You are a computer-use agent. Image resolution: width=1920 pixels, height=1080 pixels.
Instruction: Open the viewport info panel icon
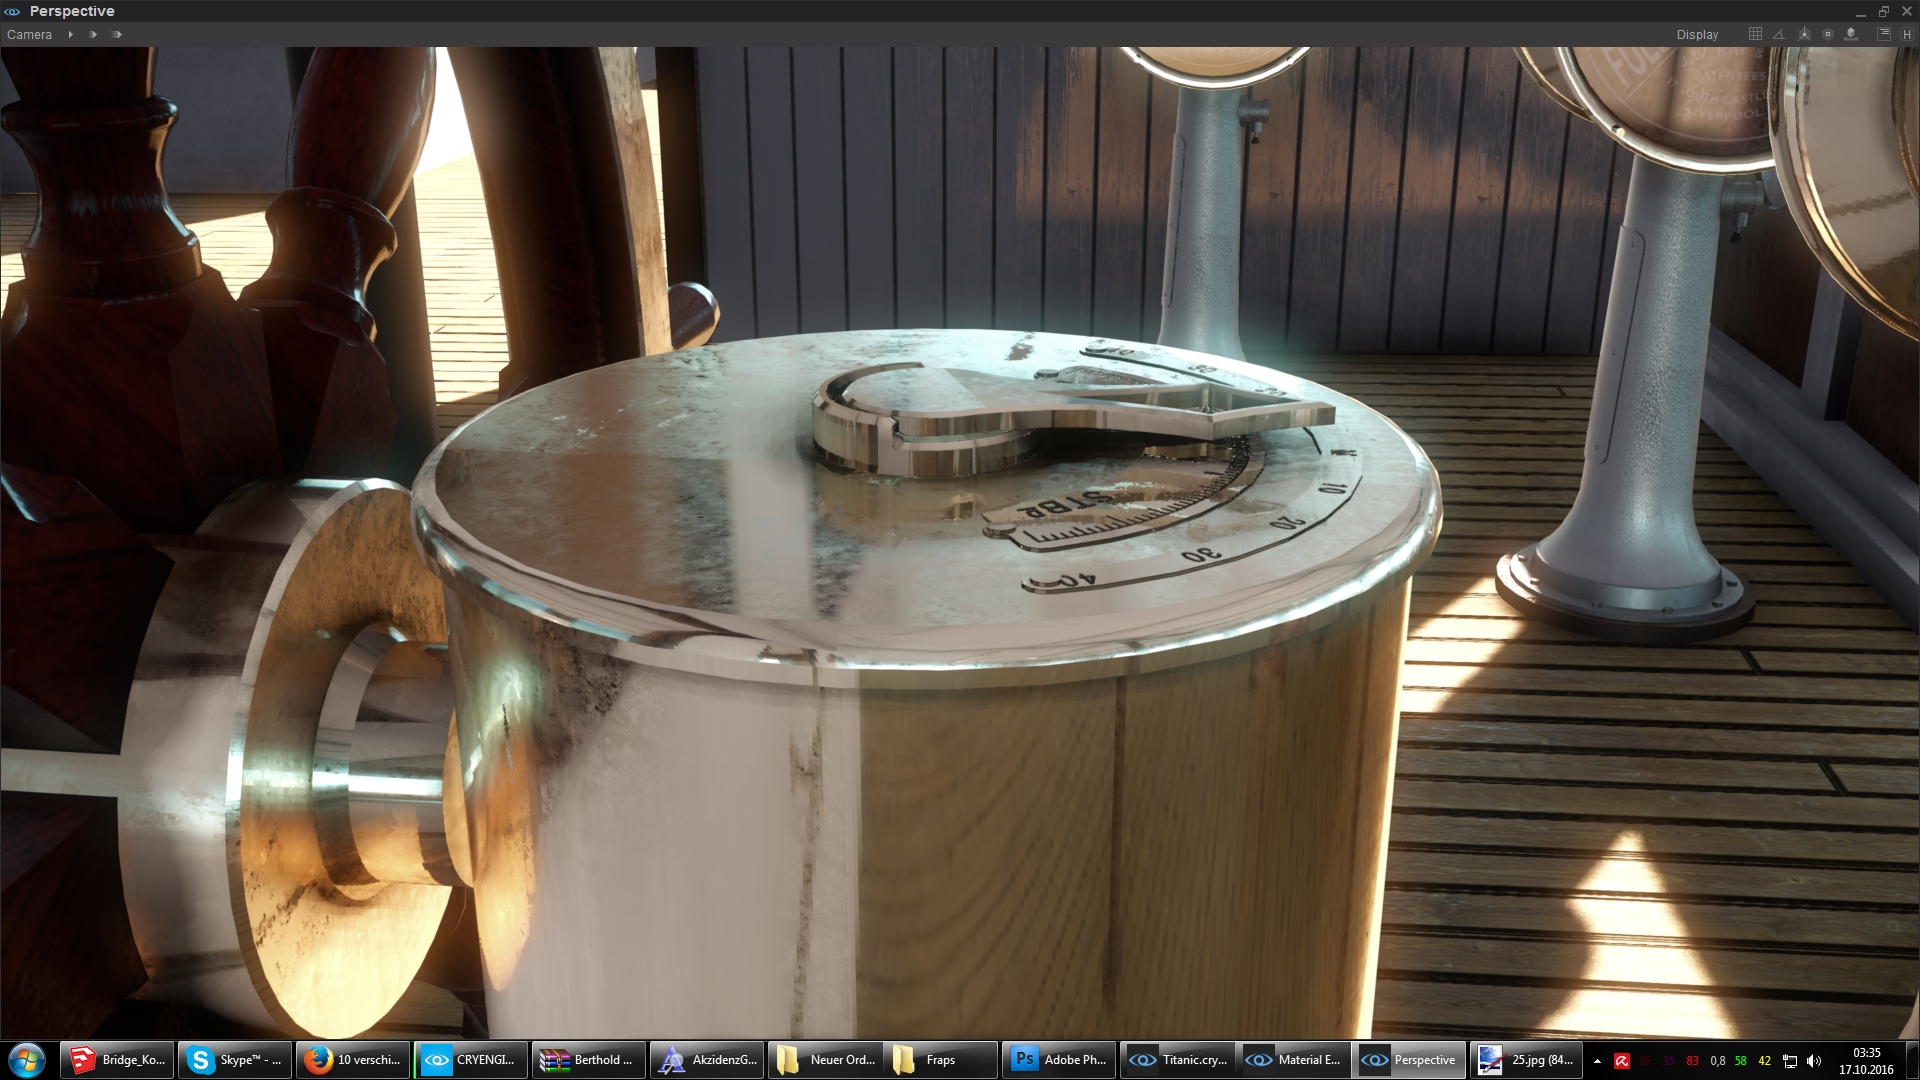(x=1884, y=34)
